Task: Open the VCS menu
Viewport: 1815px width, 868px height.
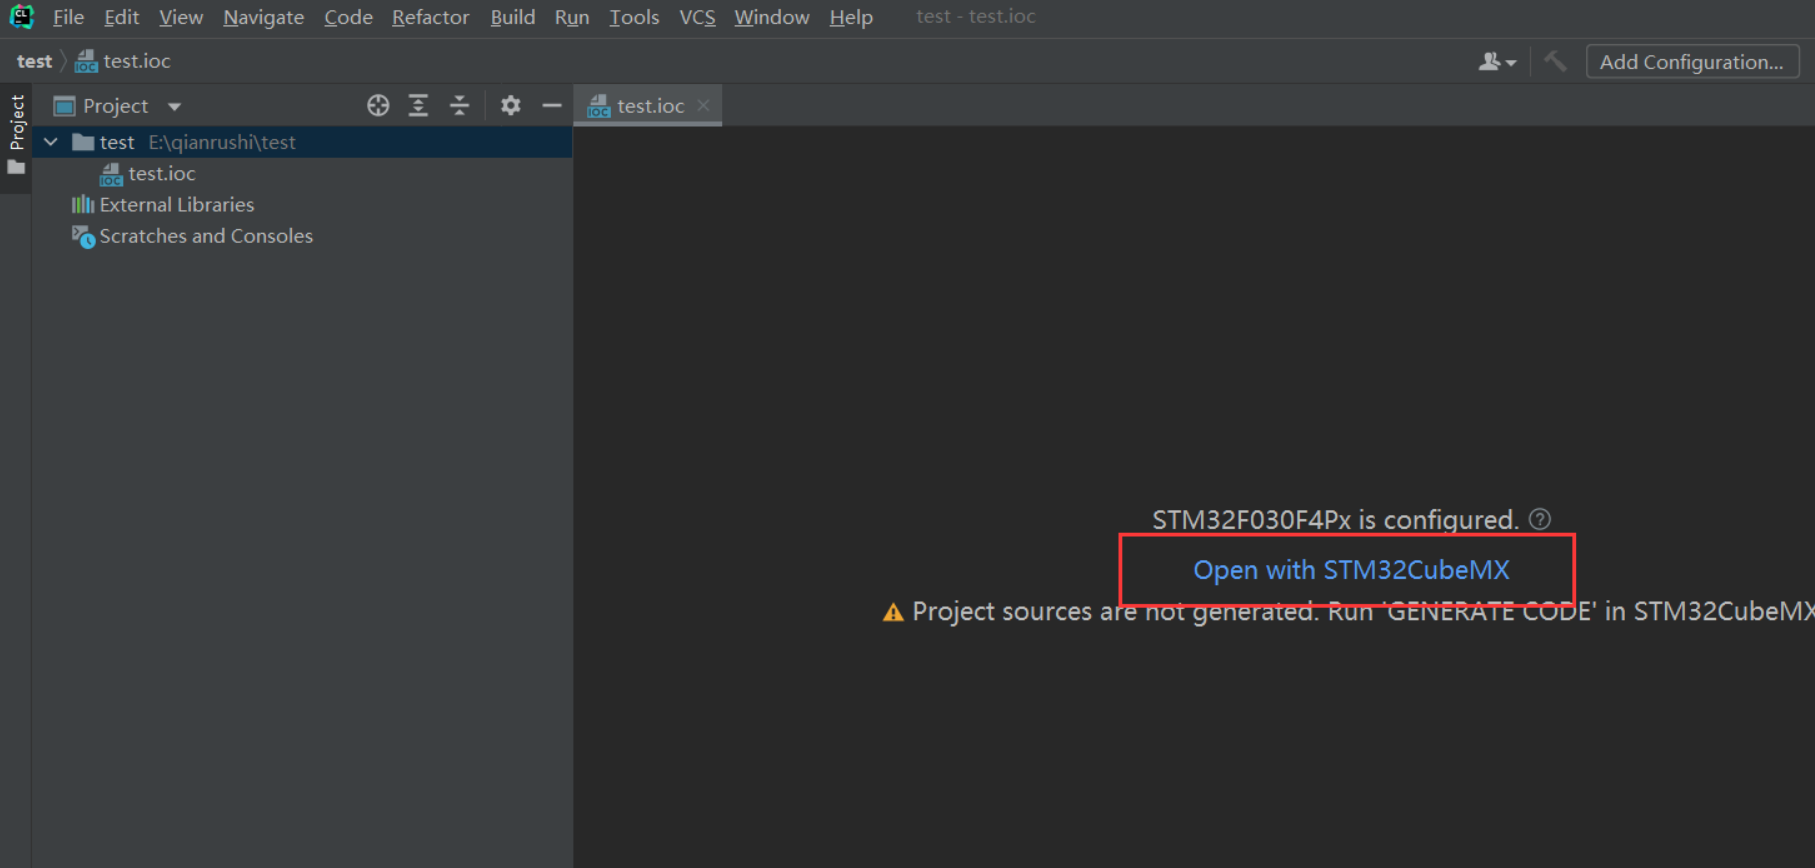Action: pos(697,17)
